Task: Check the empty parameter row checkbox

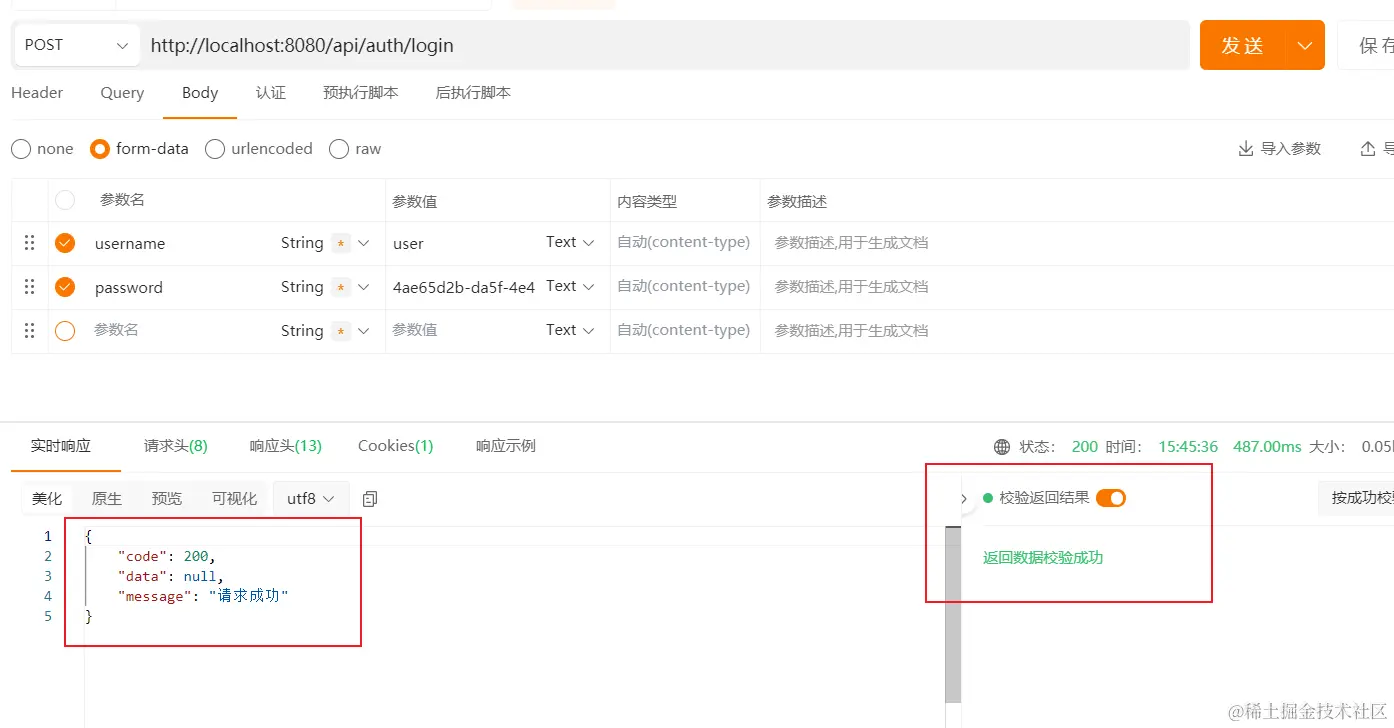Action: click(x=65, y=330)
